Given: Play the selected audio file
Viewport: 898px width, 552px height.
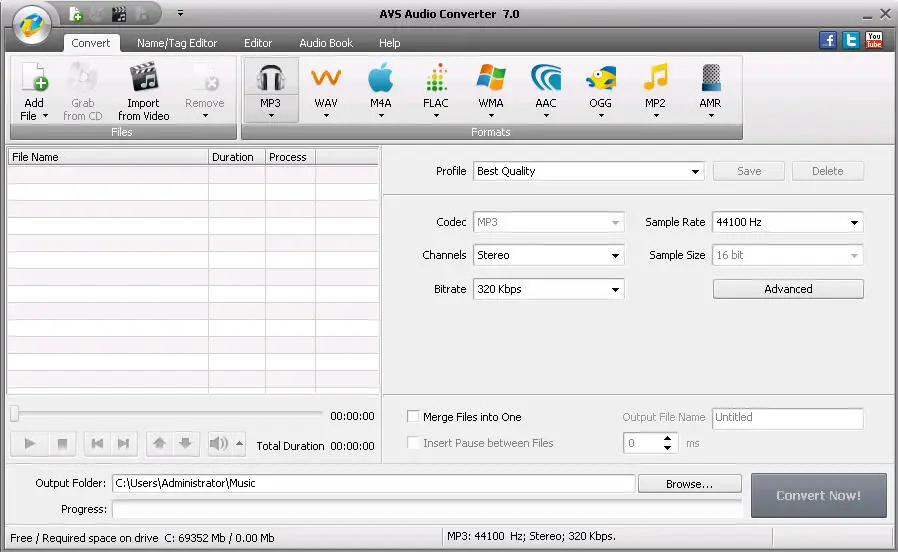Looking at the screenshot, I should click(30, 443).
